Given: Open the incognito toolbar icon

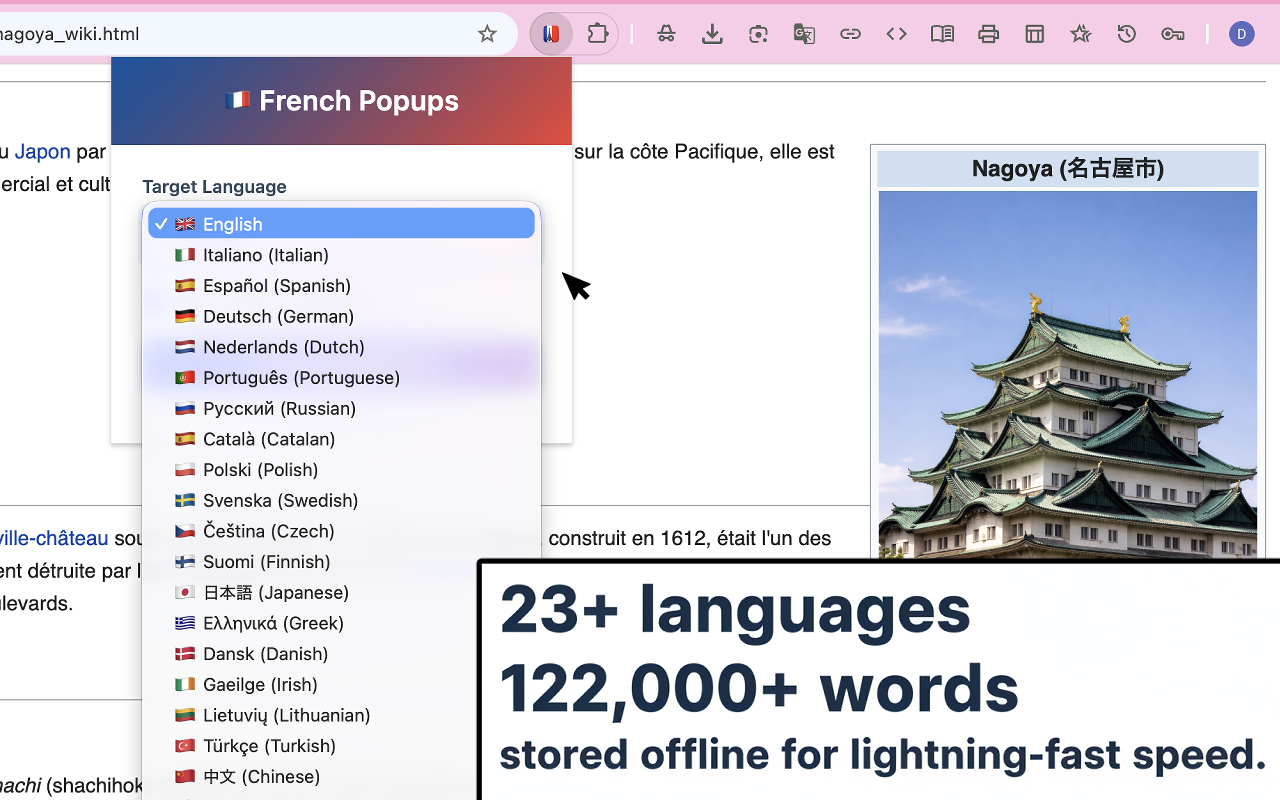Looking at the screenshot, I should pos(666,34).
